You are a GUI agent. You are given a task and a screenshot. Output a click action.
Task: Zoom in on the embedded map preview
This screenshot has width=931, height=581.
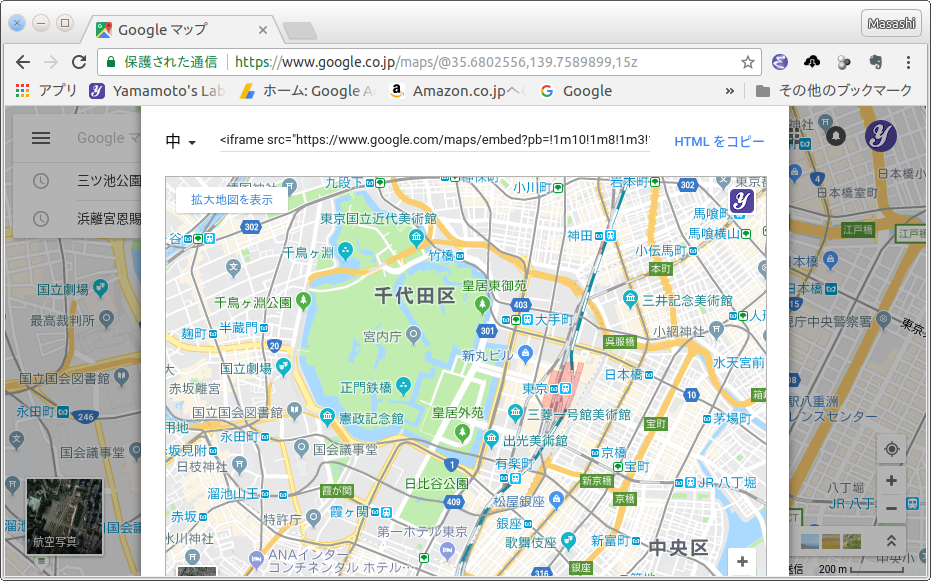pyautogui.click(x=742, y=561)
